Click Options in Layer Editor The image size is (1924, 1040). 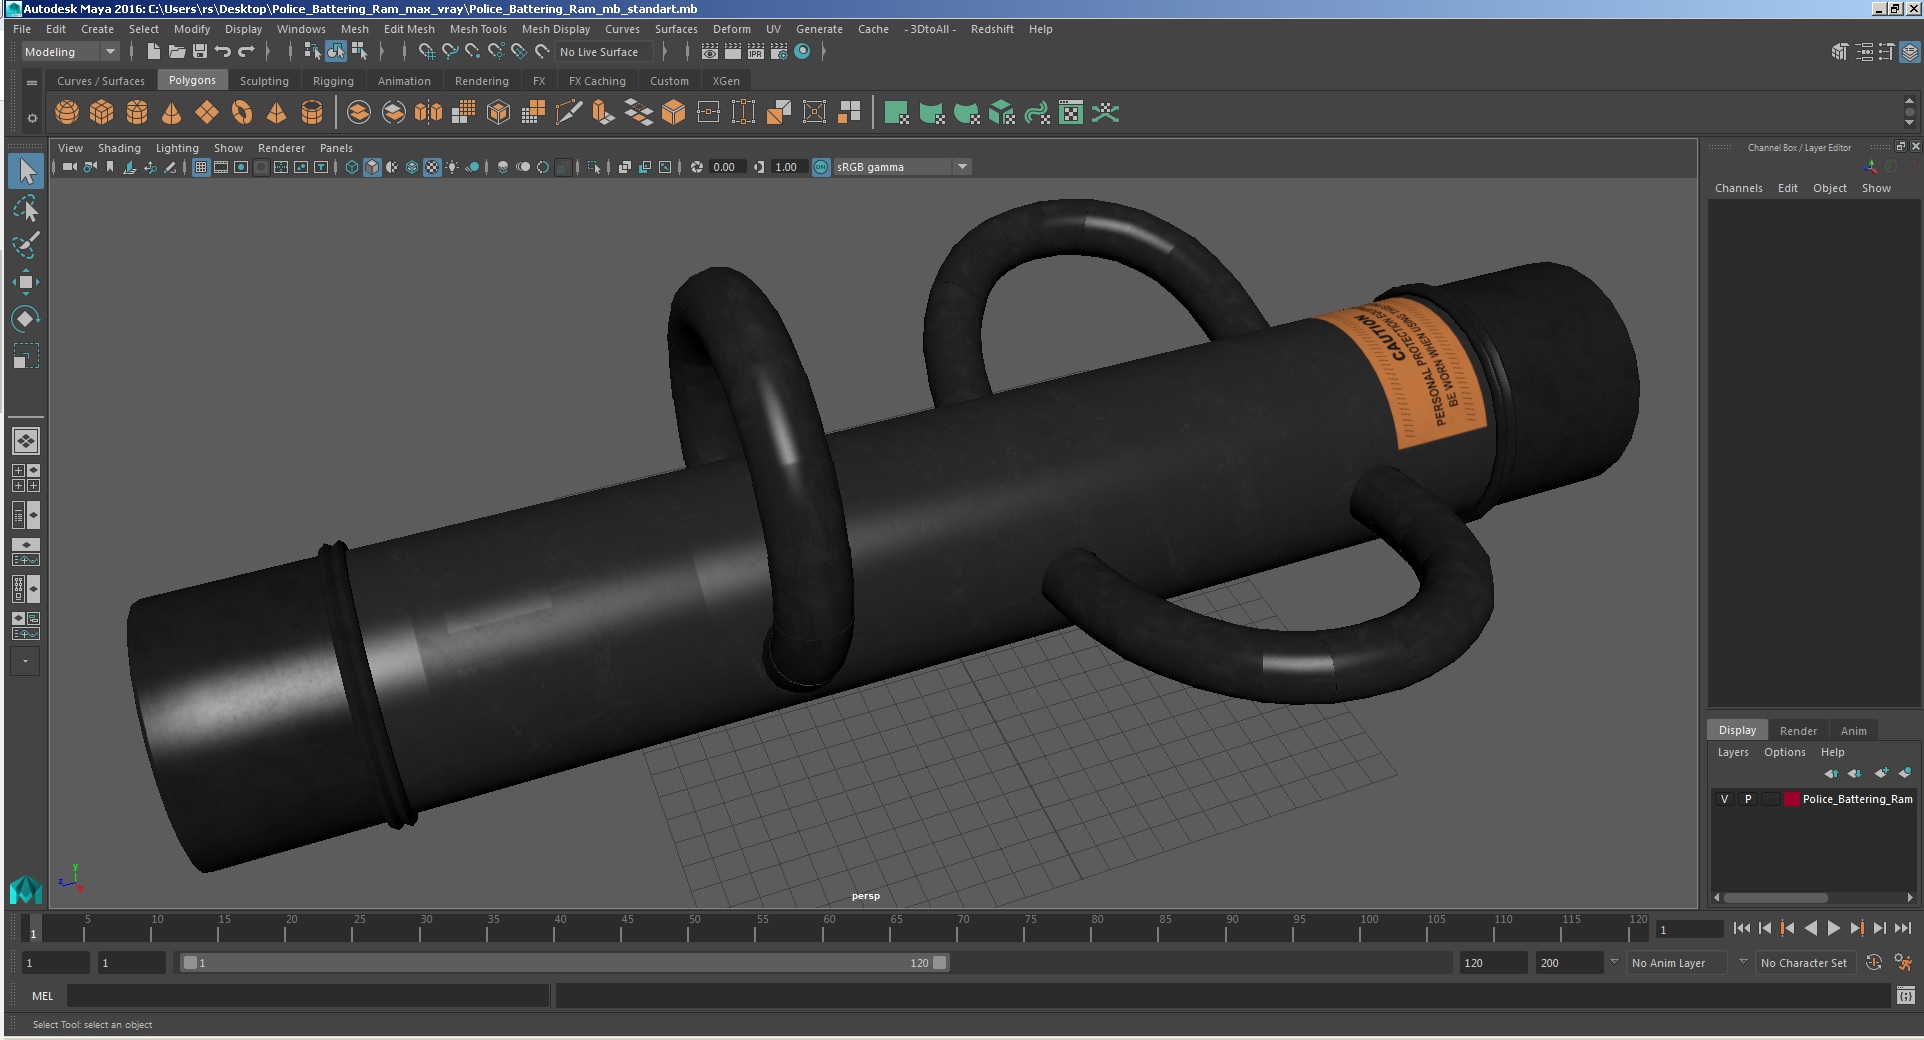click(x=1784, y=752)
